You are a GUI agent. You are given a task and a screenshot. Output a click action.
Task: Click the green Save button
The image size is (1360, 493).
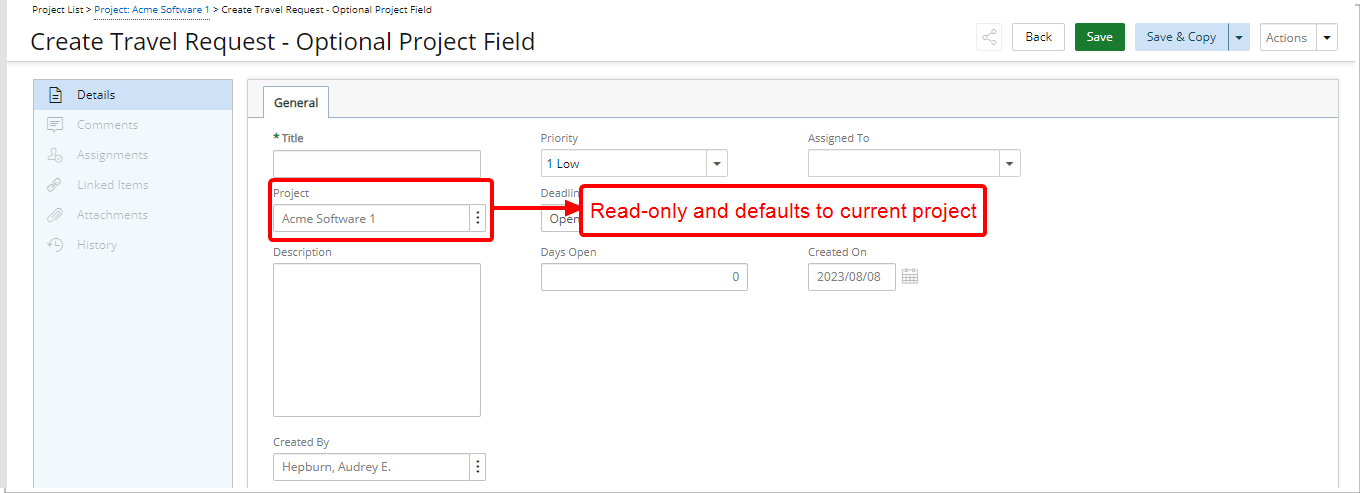click(x=1099, y=37)
